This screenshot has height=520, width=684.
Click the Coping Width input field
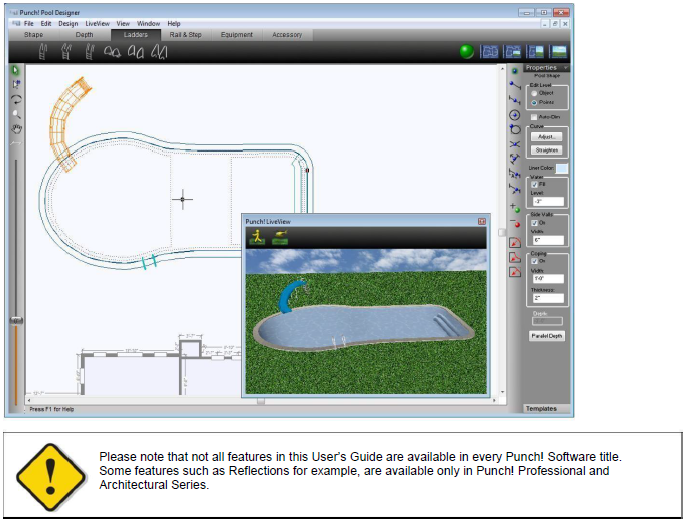click(x=548, y=278)
